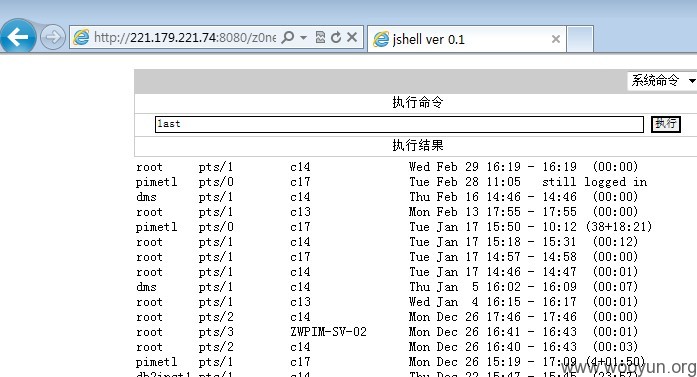Click the 'Thu Jan 5 16:02' date entry

[465, 287]
